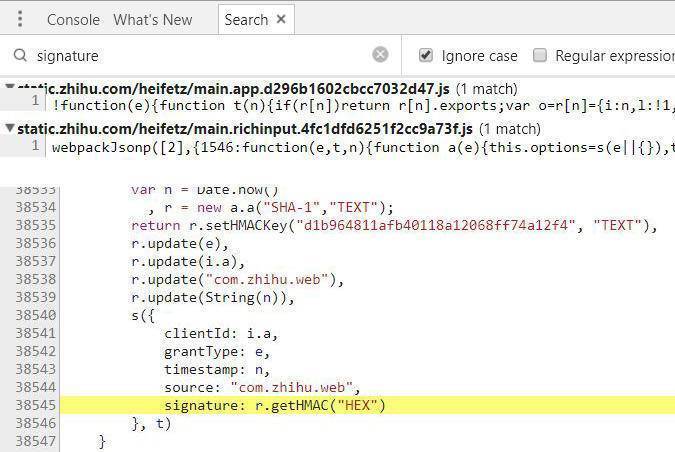
Task: Open the What's New tab
Action: pyautogui.click(x=153, y=20)
